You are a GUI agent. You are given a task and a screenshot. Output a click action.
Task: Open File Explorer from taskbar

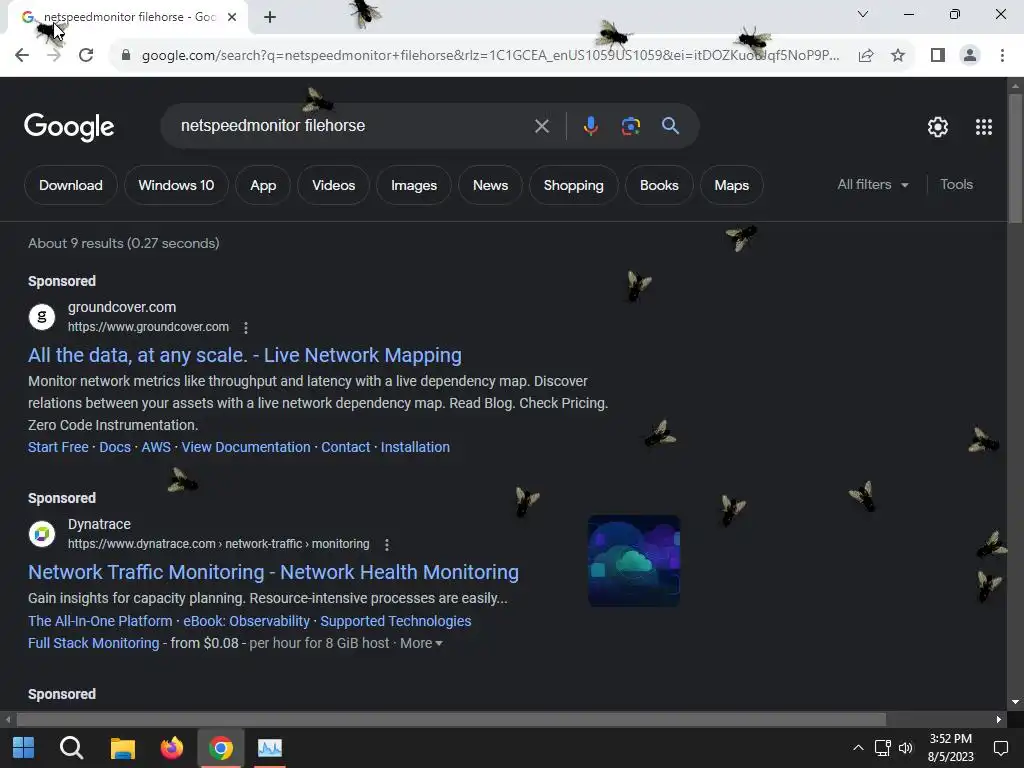point(122,748)
